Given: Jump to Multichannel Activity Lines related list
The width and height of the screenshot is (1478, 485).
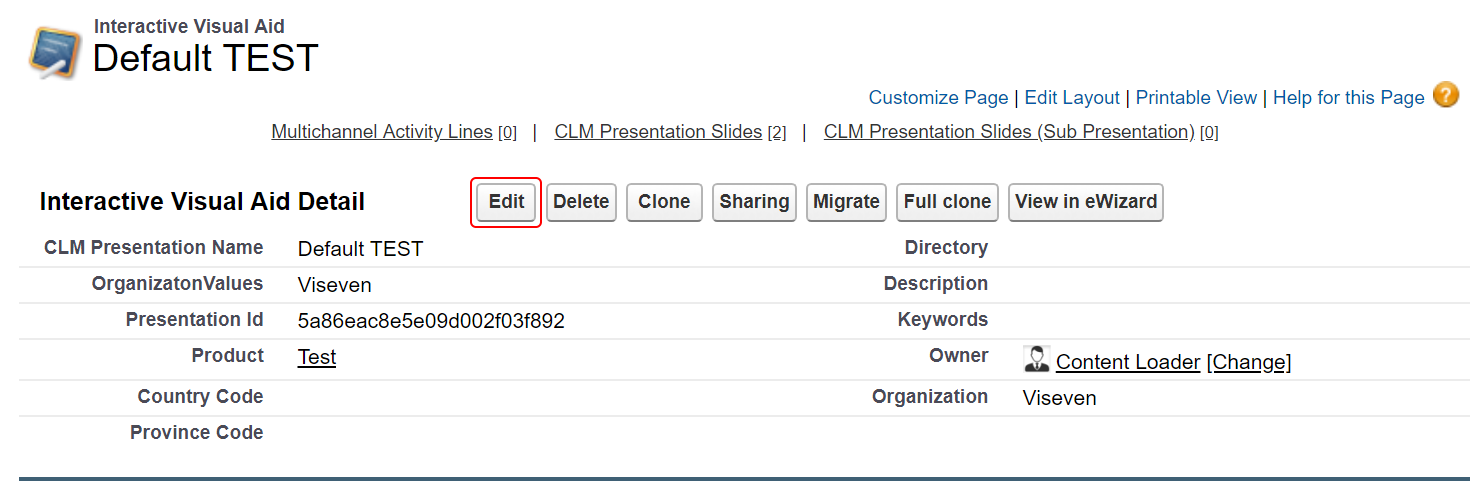Looking at the screenshot, I should click(x=382, y=132).
